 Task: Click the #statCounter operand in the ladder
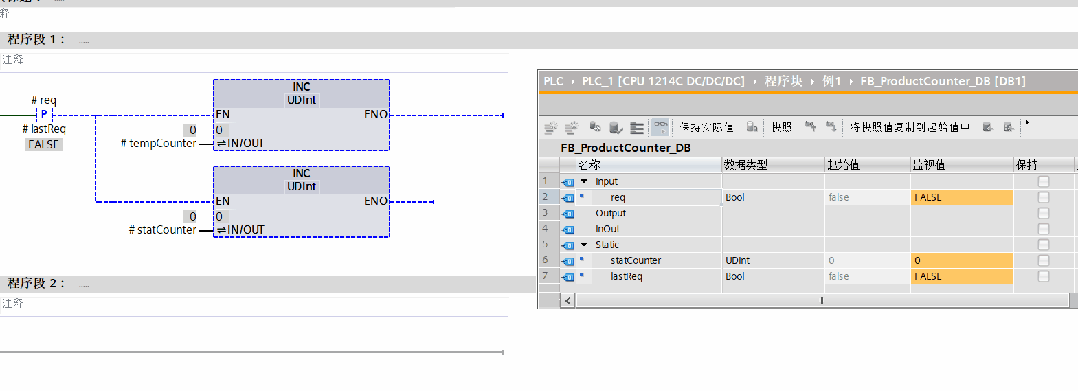162,230
